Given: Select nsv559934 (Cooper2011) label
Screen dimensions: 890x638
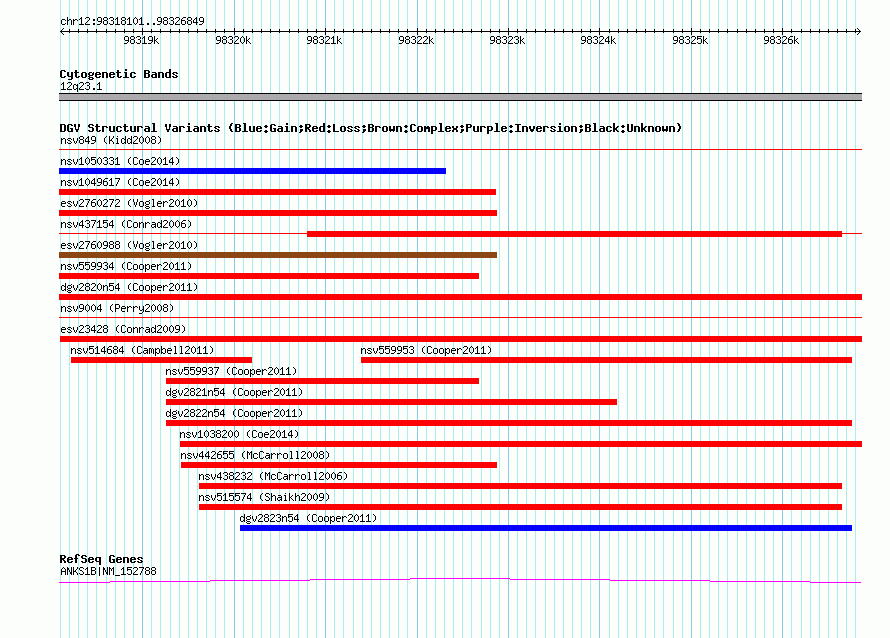Looking at the screenshot, I should click(126, 266).
